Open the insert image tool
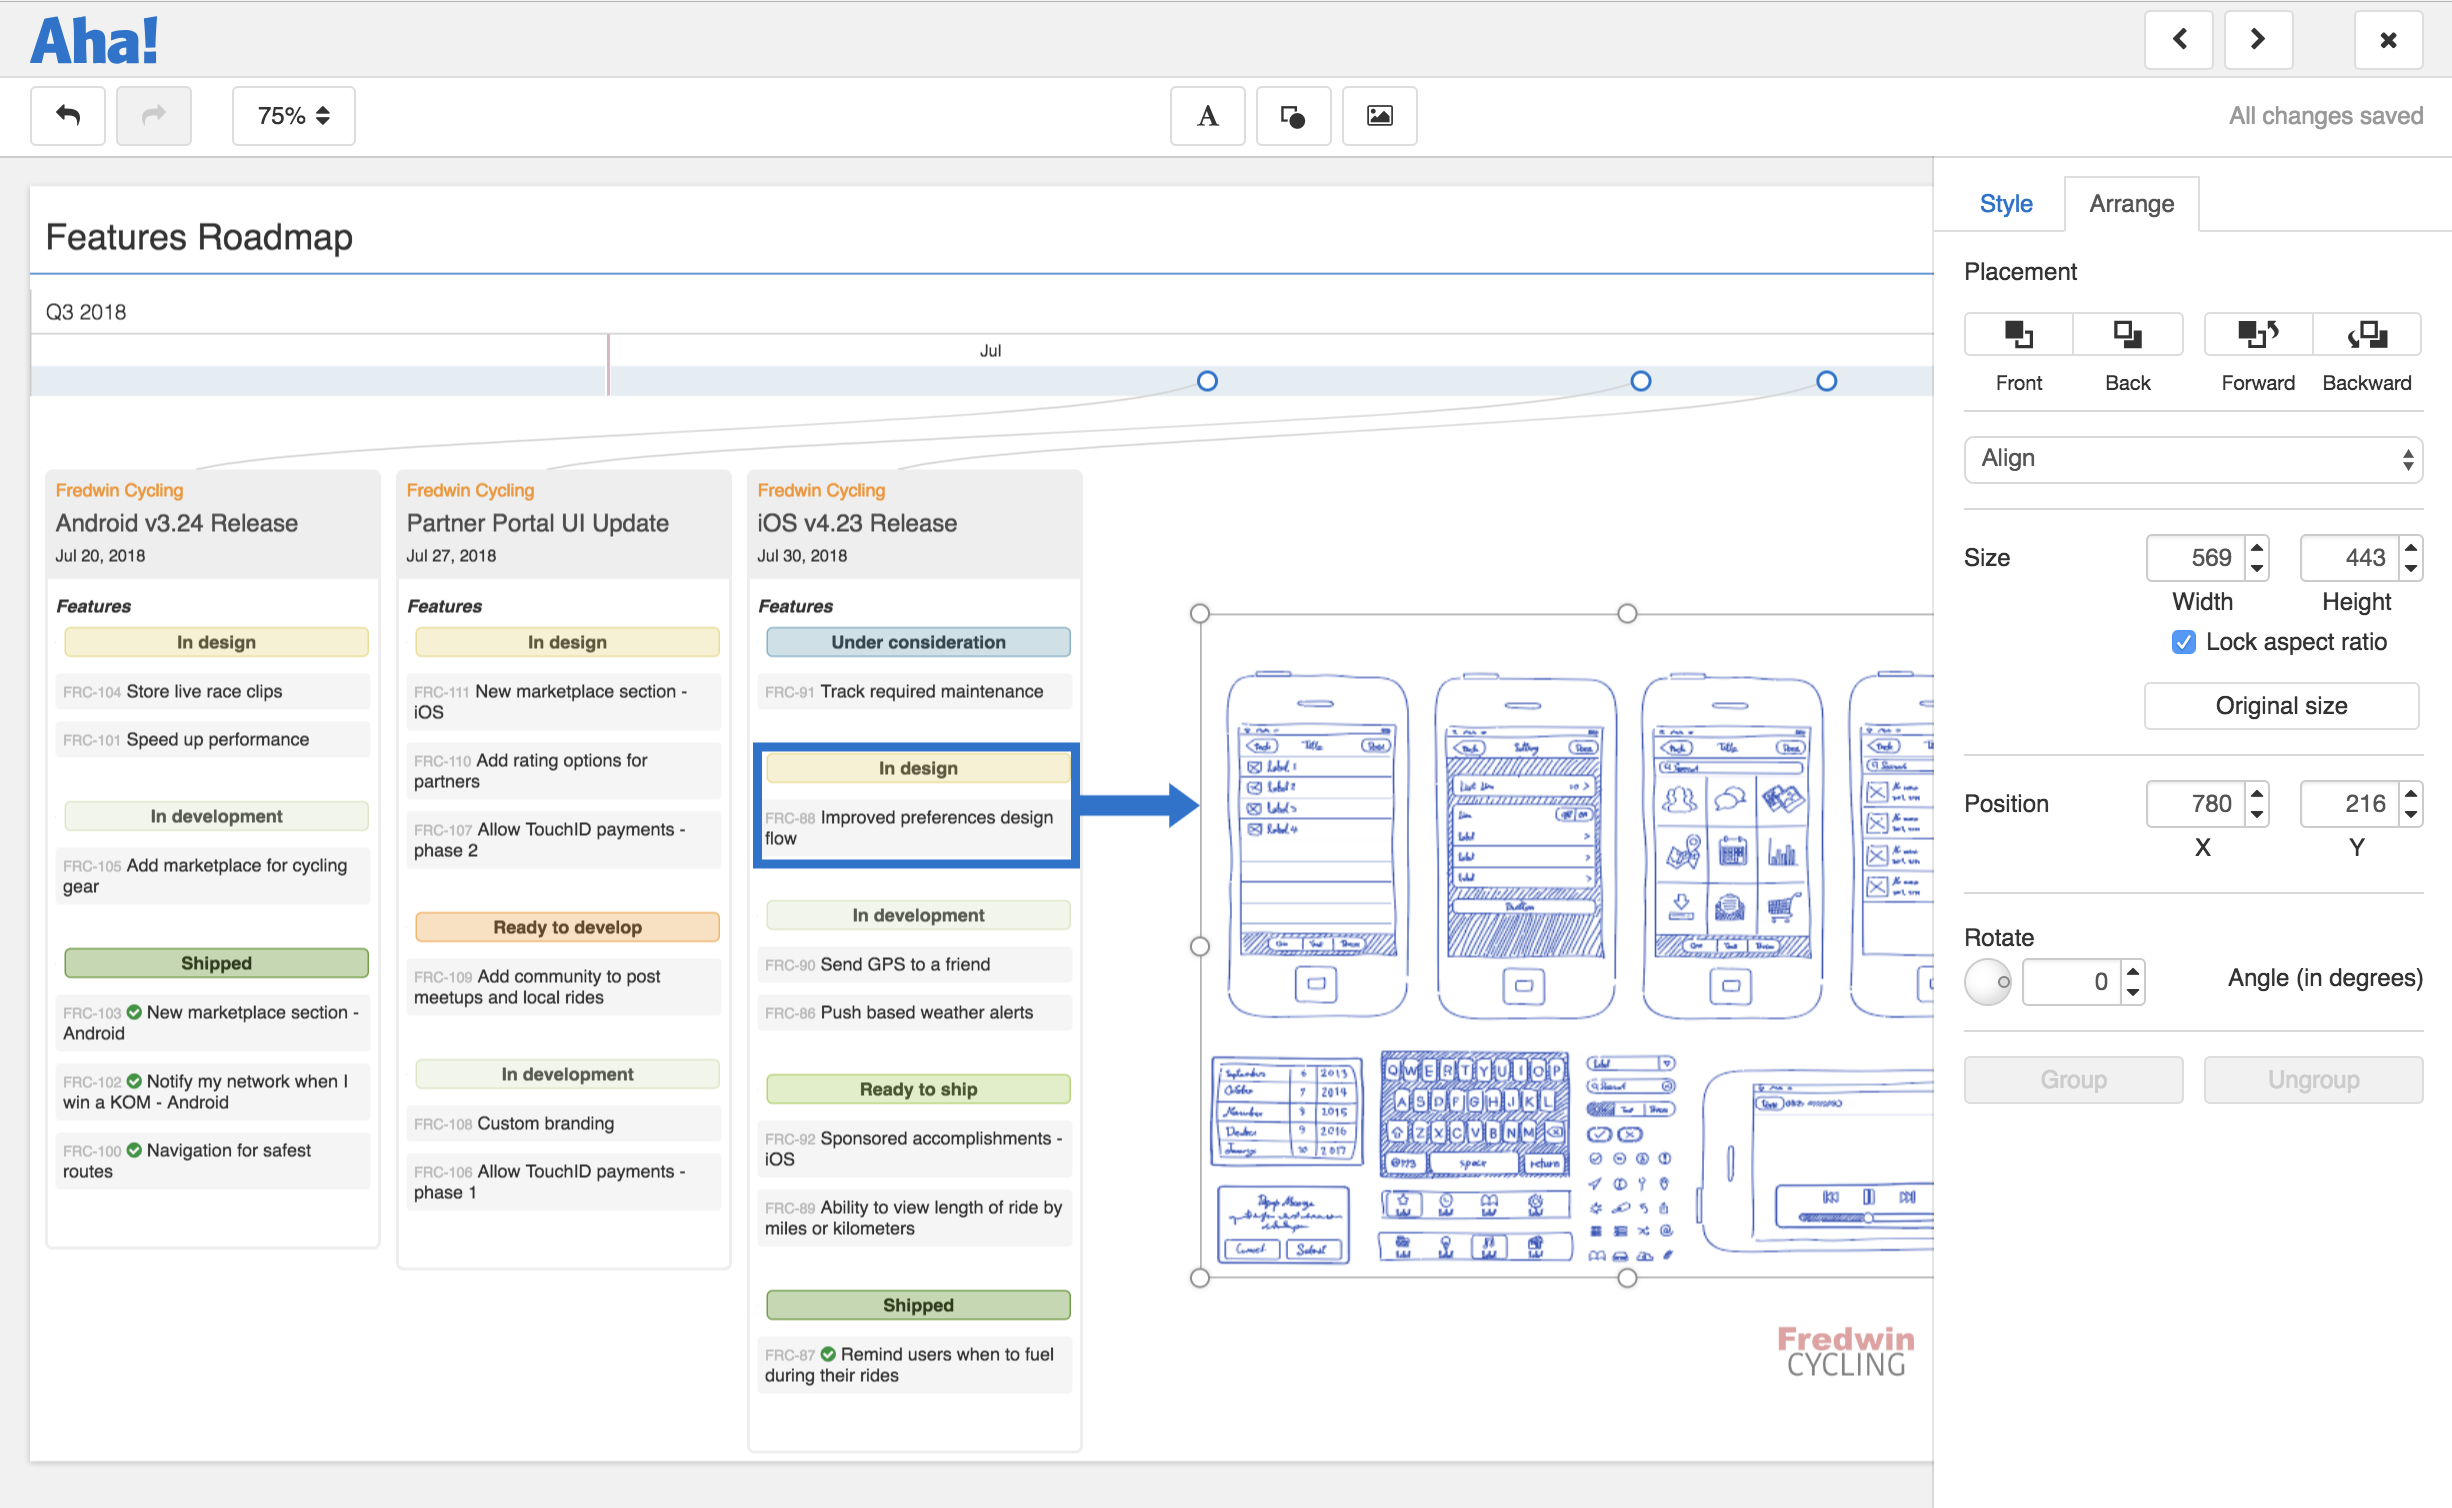The width and height of the screenshot is (2452, 1508). pyautogui.click(x=1379, y=115)
